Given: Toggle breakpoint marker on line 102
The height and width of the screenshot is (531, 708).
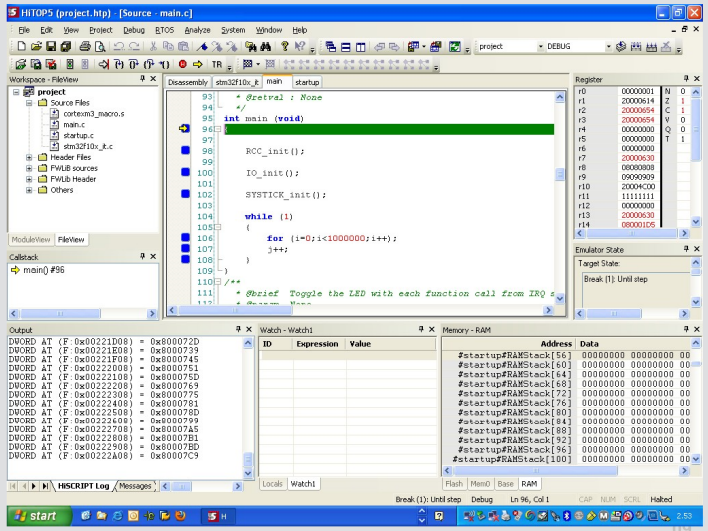Looking at the screenshot, I should (185, 193).
